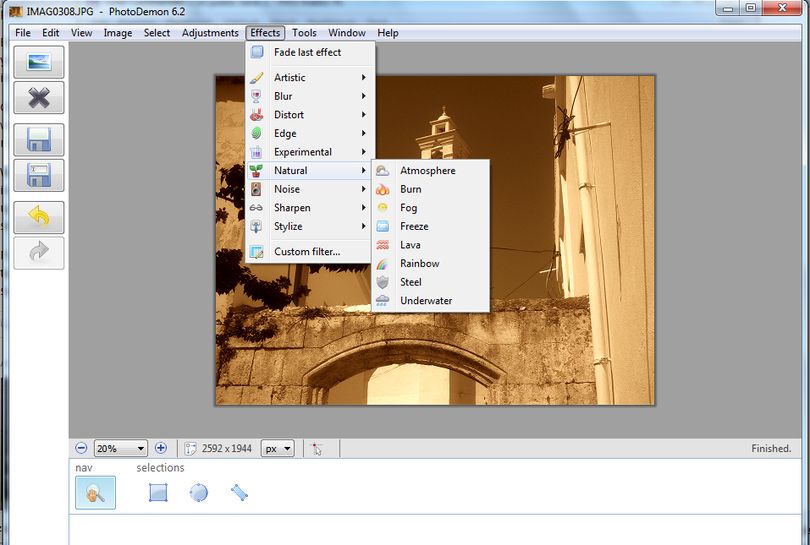Zoom in with the plus button
810x545 pixels.
(161, 448)
